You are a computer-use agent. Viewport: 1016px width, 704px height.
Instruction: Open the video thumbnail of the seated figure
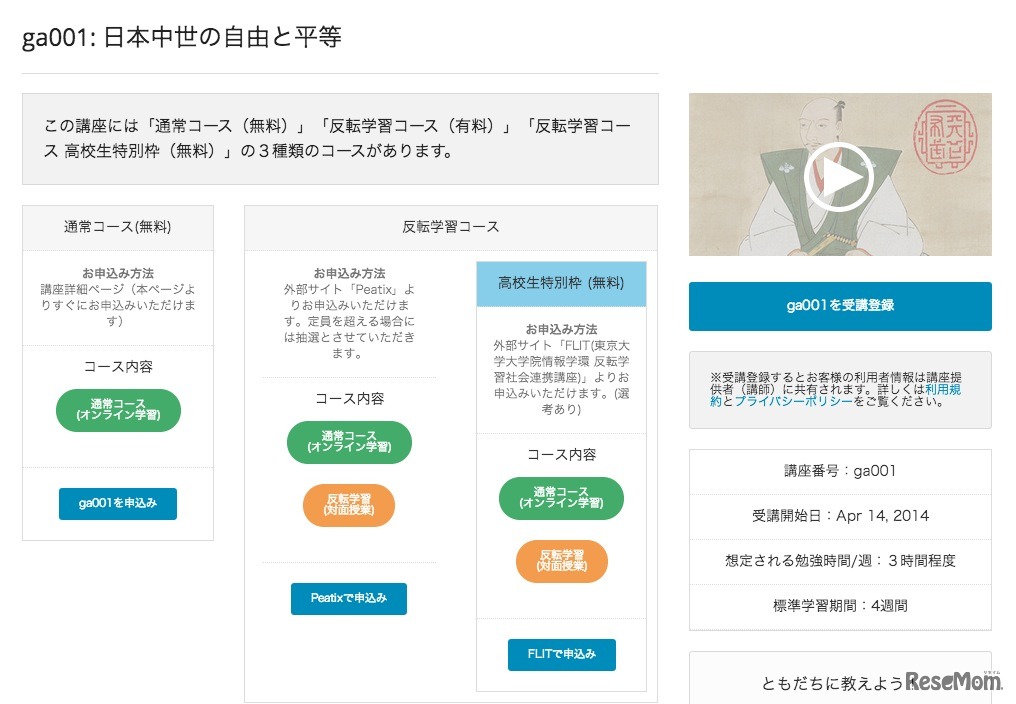click(x=841, y=176)
